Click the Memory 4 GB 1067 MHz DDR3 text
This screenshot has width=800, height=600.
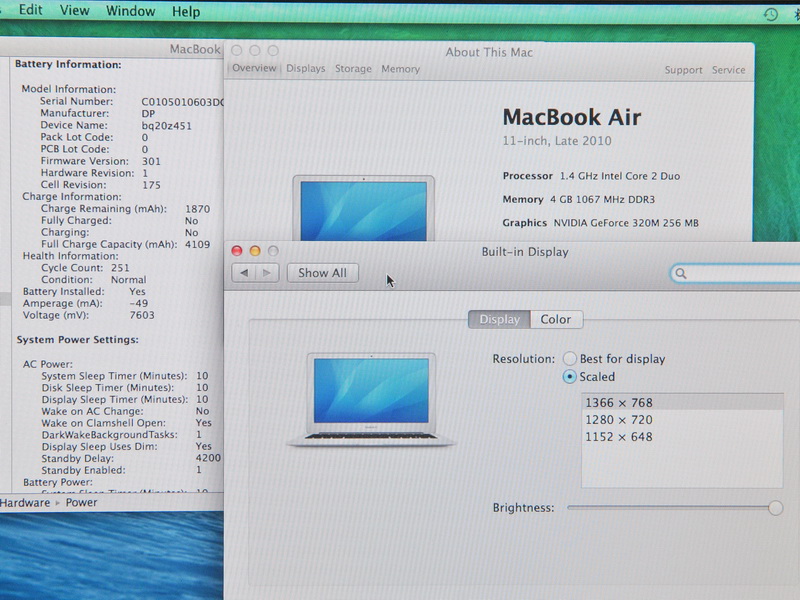click(x=579, y=199)
